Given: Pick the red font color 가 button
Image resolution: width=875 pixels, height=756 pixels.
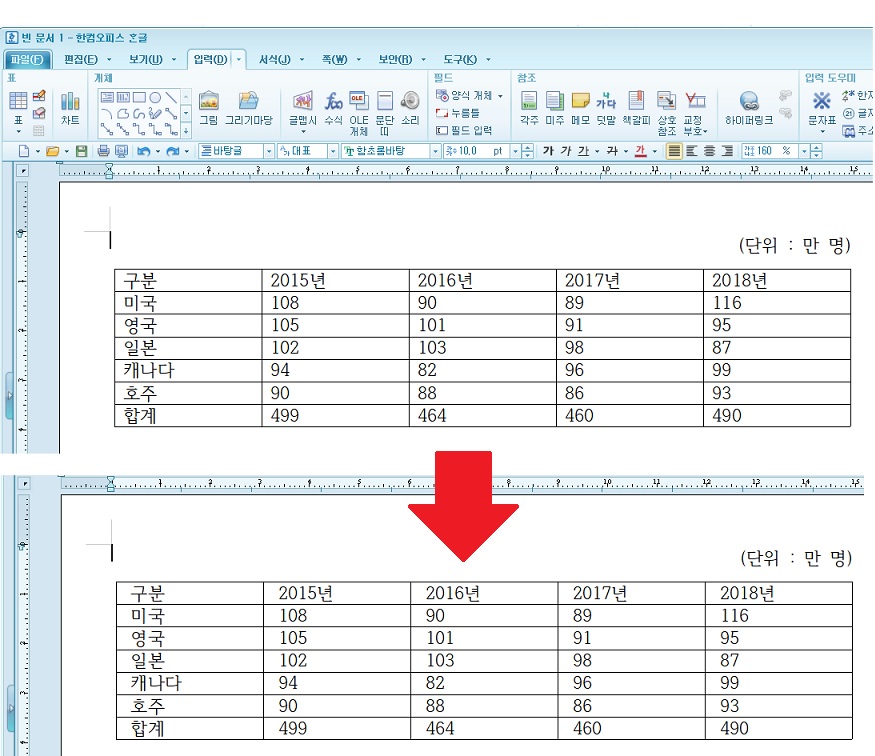Looking at the screenshot, I should (641, 151).
